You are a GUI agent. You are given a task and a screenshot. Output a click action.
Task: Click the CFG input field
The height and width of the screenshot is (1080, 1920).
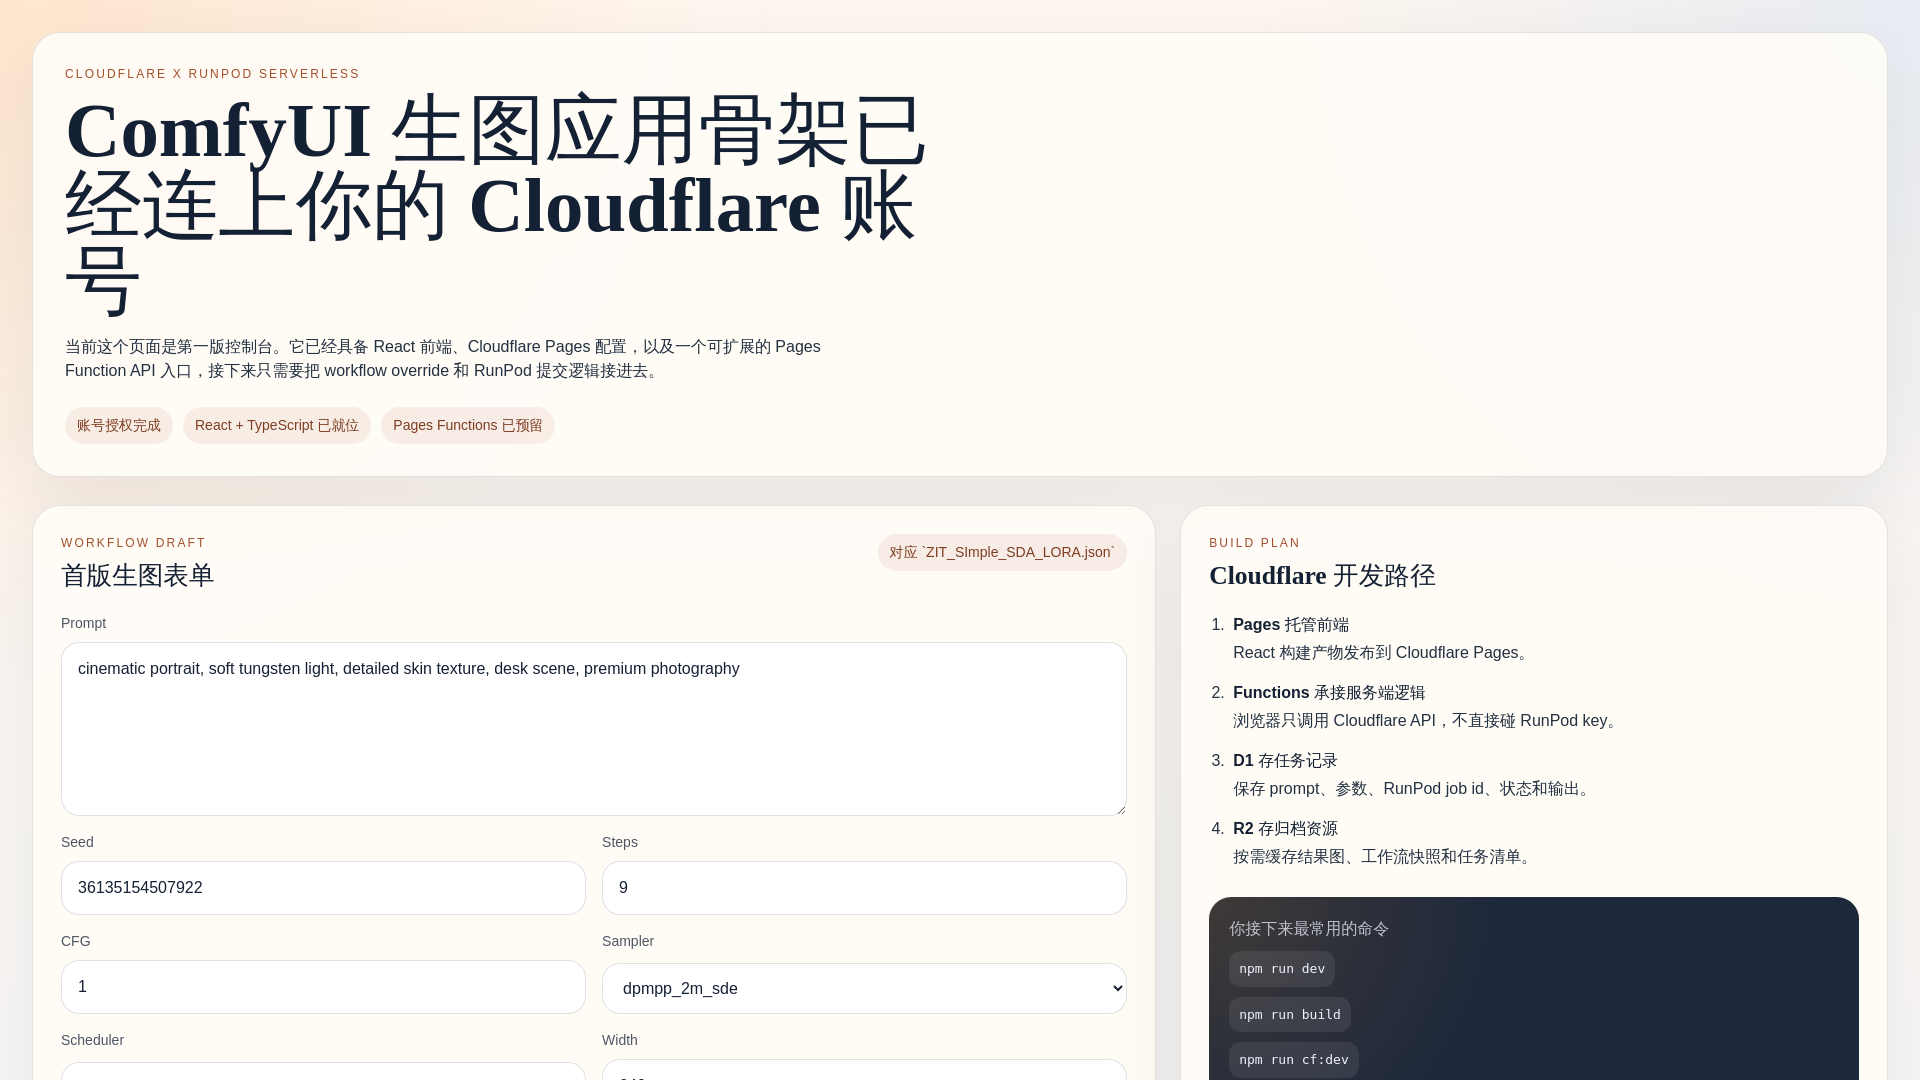(323, 987)
